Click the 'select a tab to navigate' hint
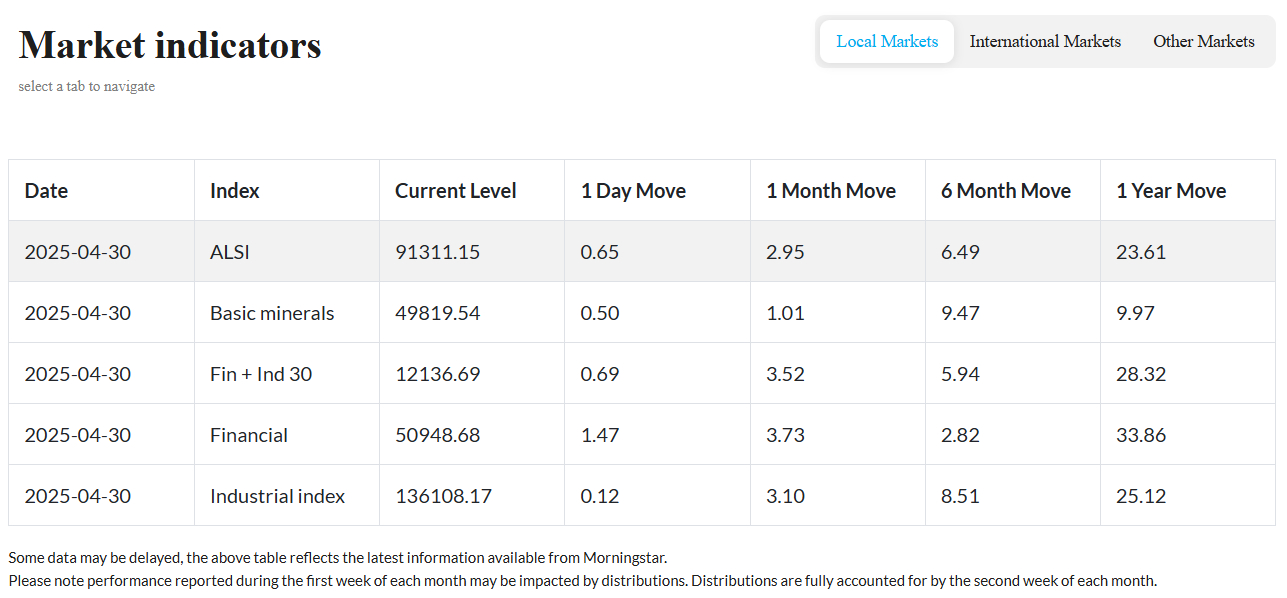 pos(87,87)
